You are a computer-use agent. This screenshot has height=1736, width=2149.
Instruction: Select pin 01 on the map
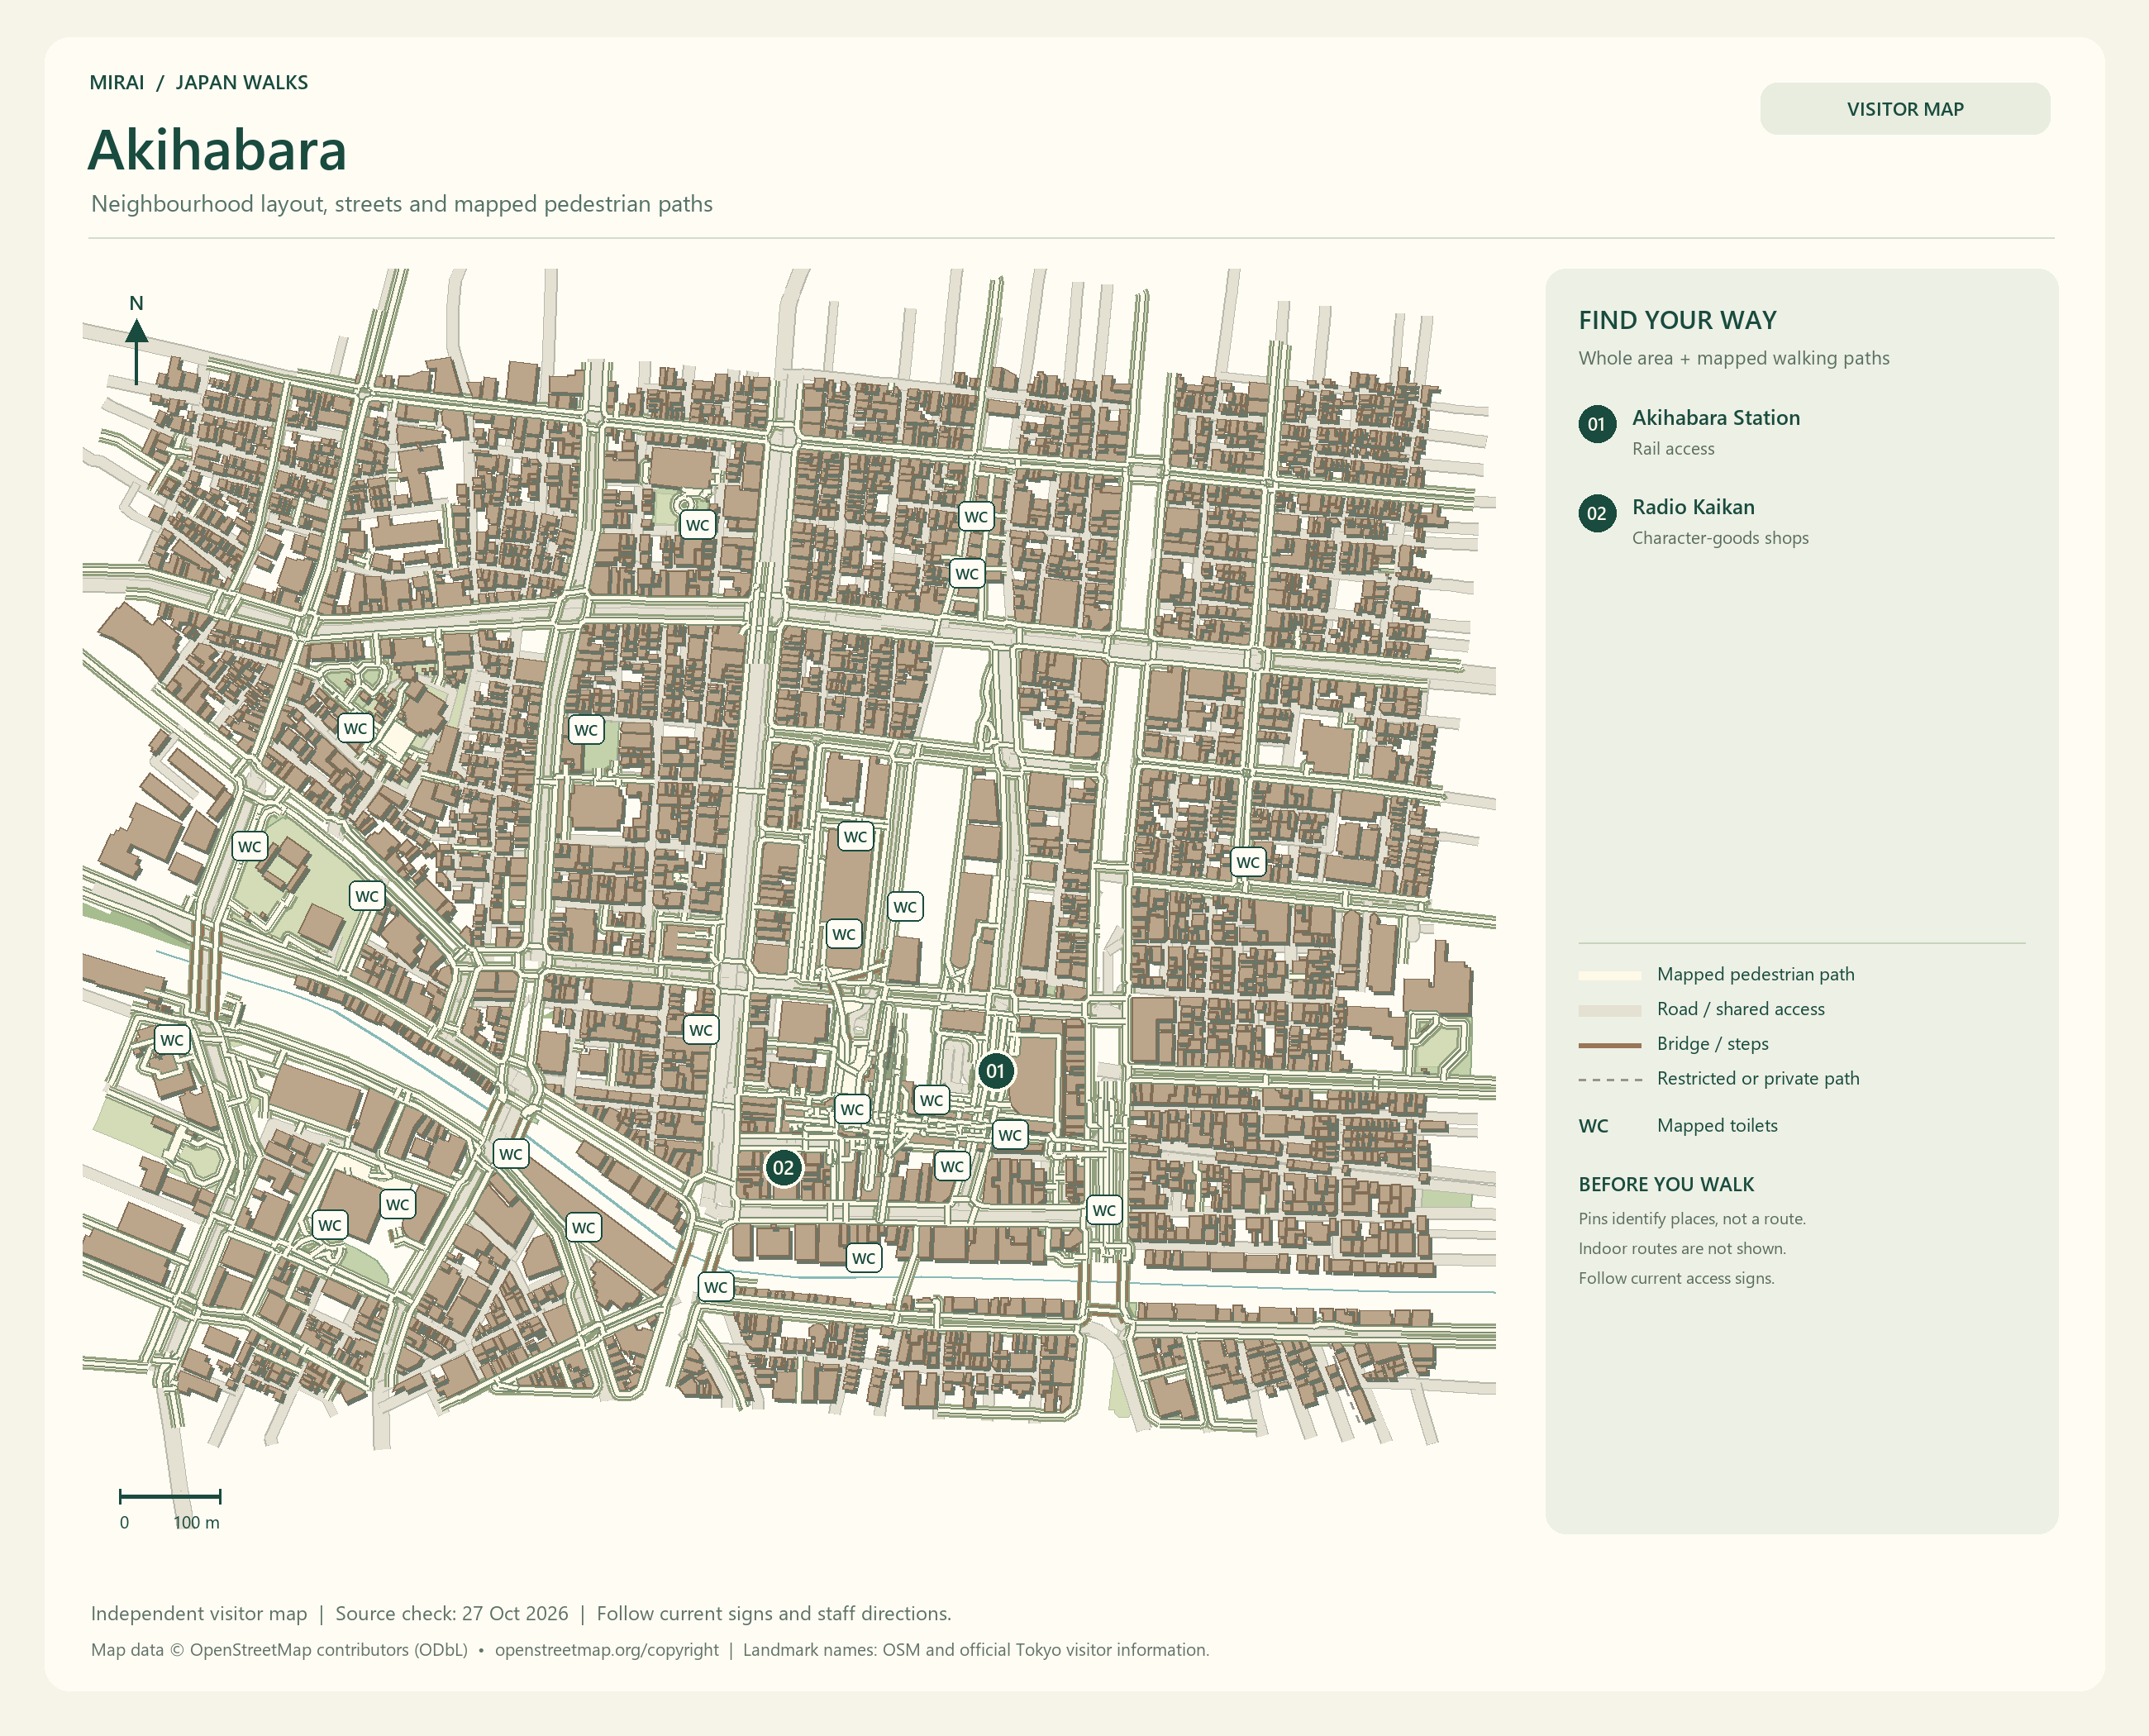click(x=995, y=1071)
